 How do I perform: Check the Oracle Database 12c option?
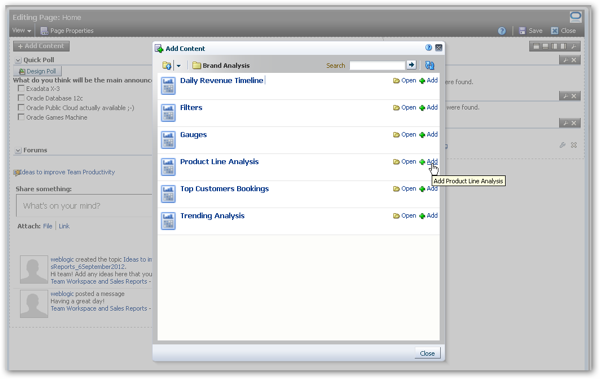(x=21, y=98)
